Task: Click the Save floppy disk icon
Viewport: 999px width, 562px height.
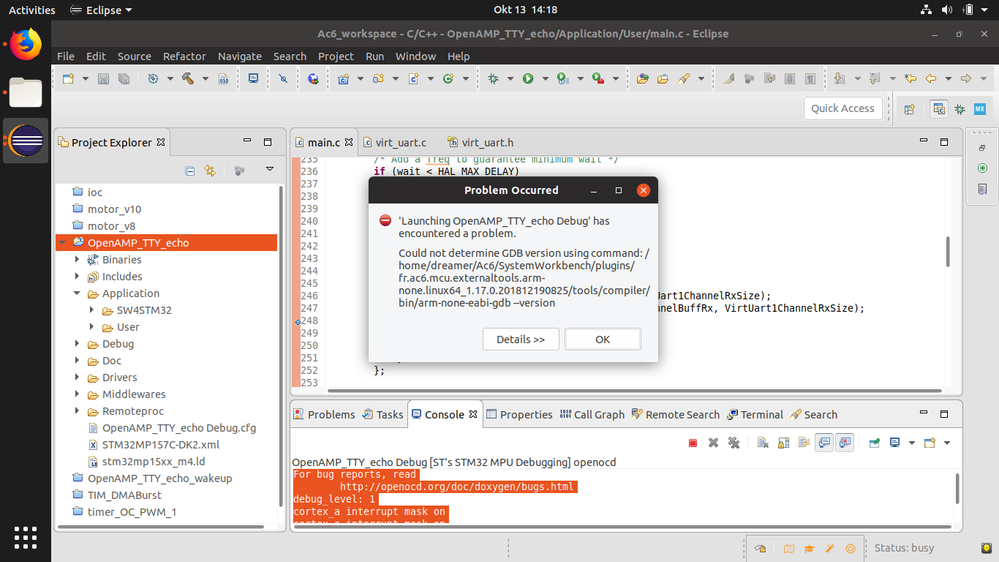Action: click(x=103, y=78)
